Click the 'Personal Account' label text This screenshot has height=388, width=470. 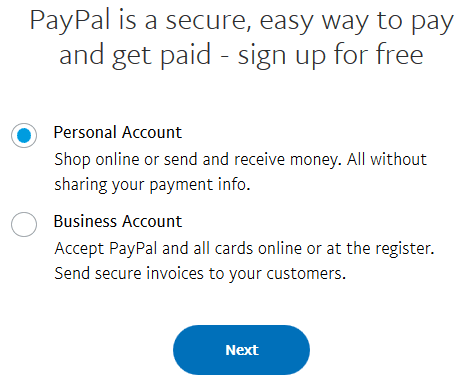(118, 132)
